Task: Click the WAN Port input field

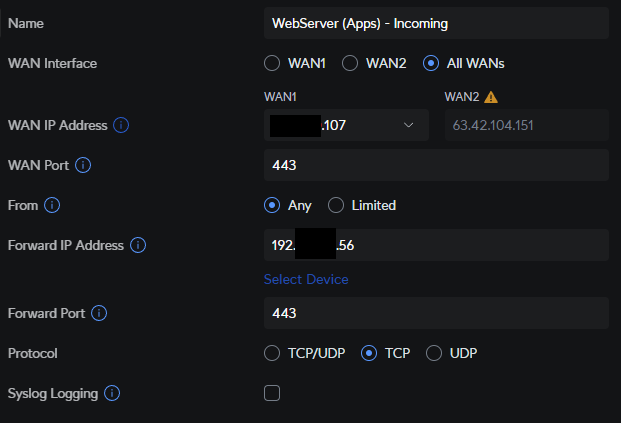Action: point(436,165)
